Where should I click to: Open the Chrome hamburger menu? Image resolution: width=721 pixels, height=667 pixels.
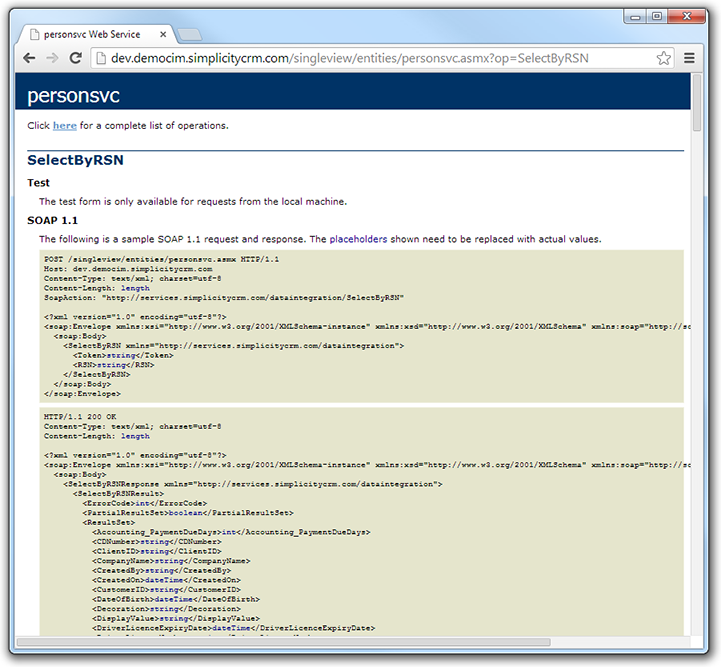689,58
